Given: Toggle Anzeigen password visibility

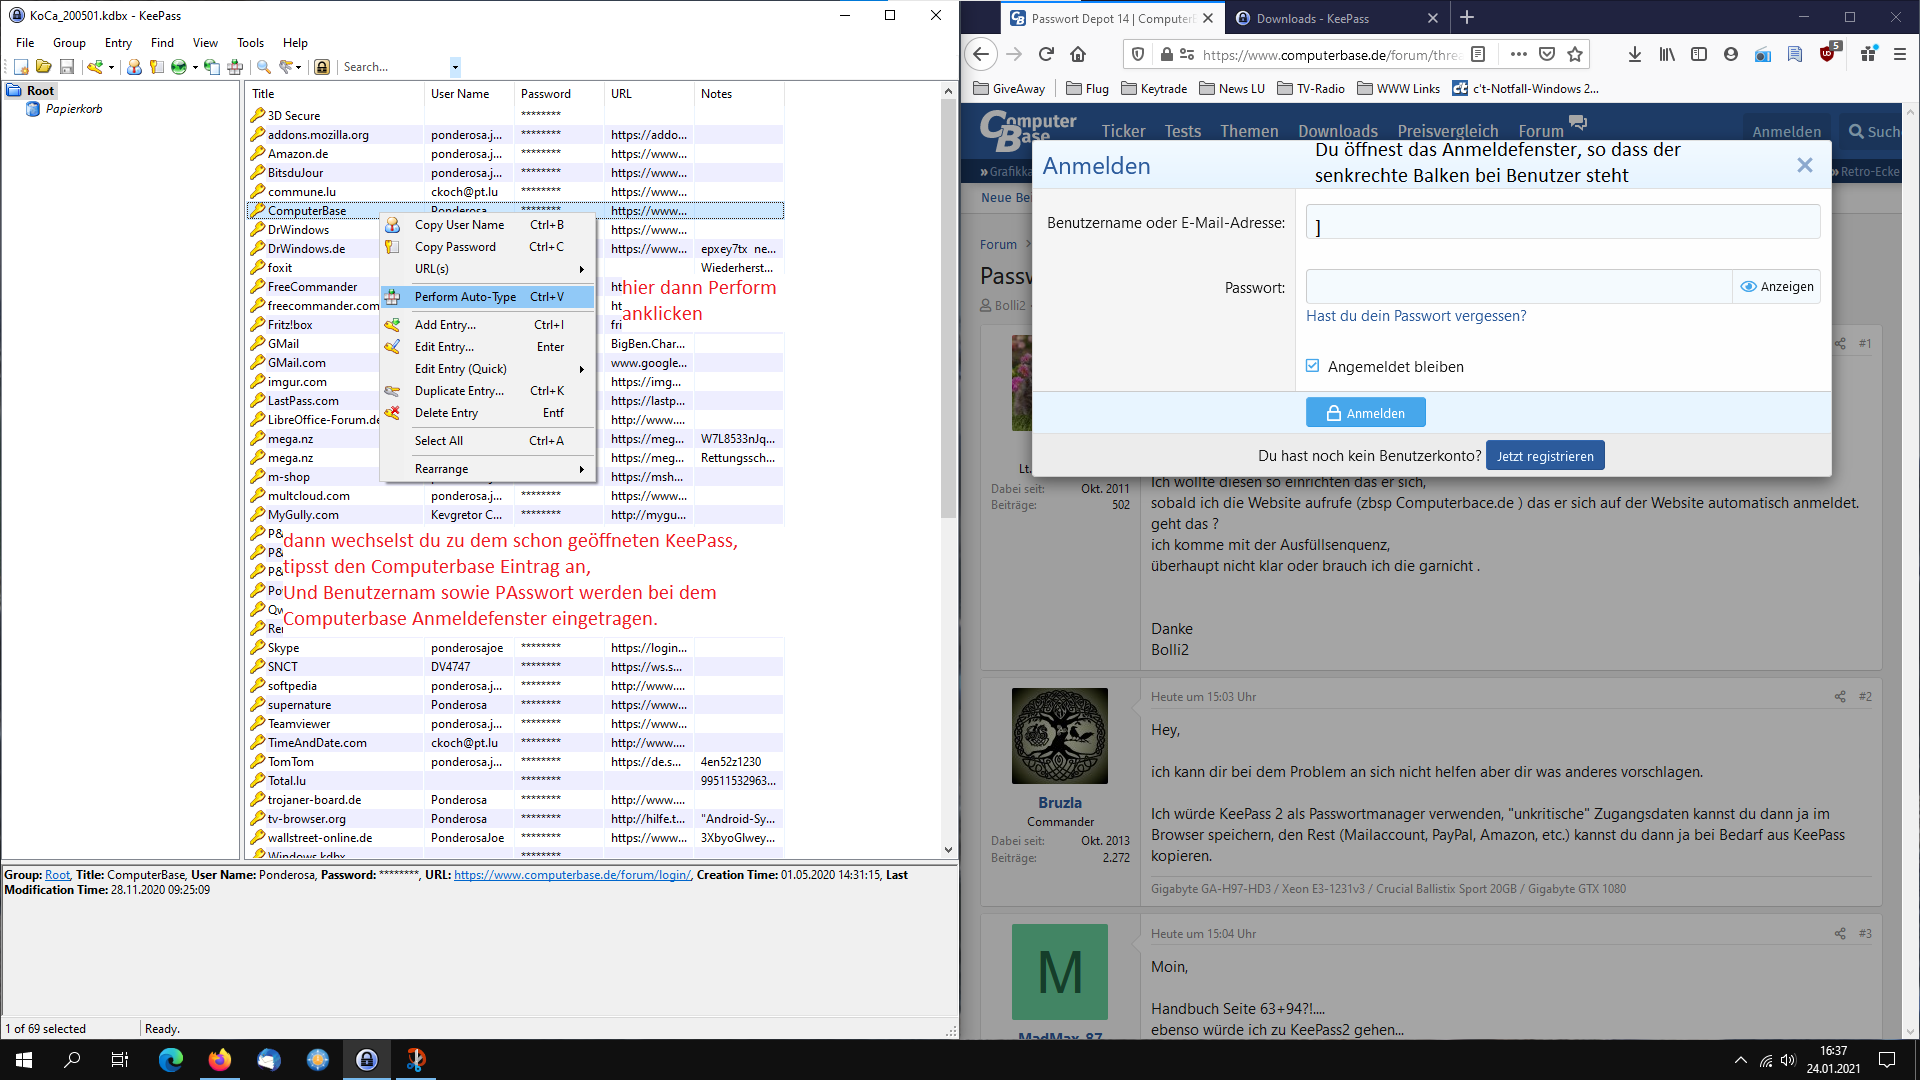Looking at the screenshot, I should coord(1777,287).
